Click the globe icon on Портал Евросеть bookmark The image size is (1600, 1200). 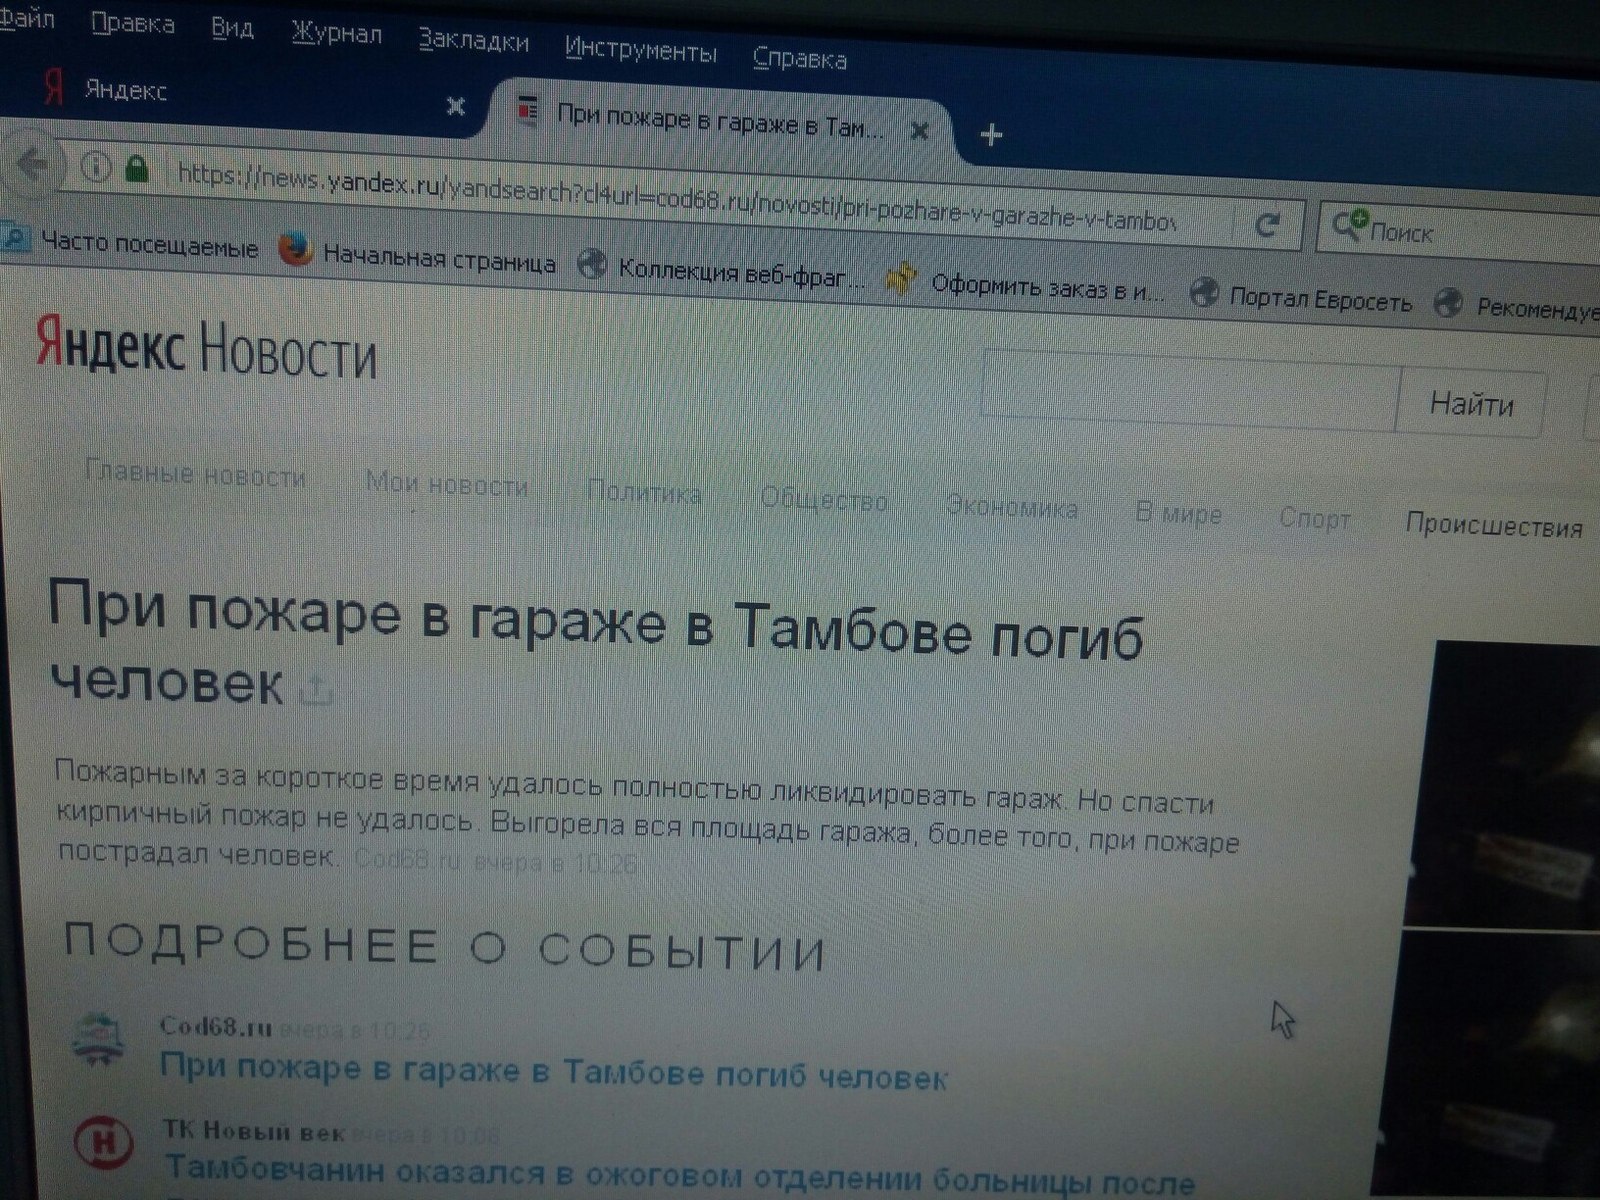[1204, 293]
